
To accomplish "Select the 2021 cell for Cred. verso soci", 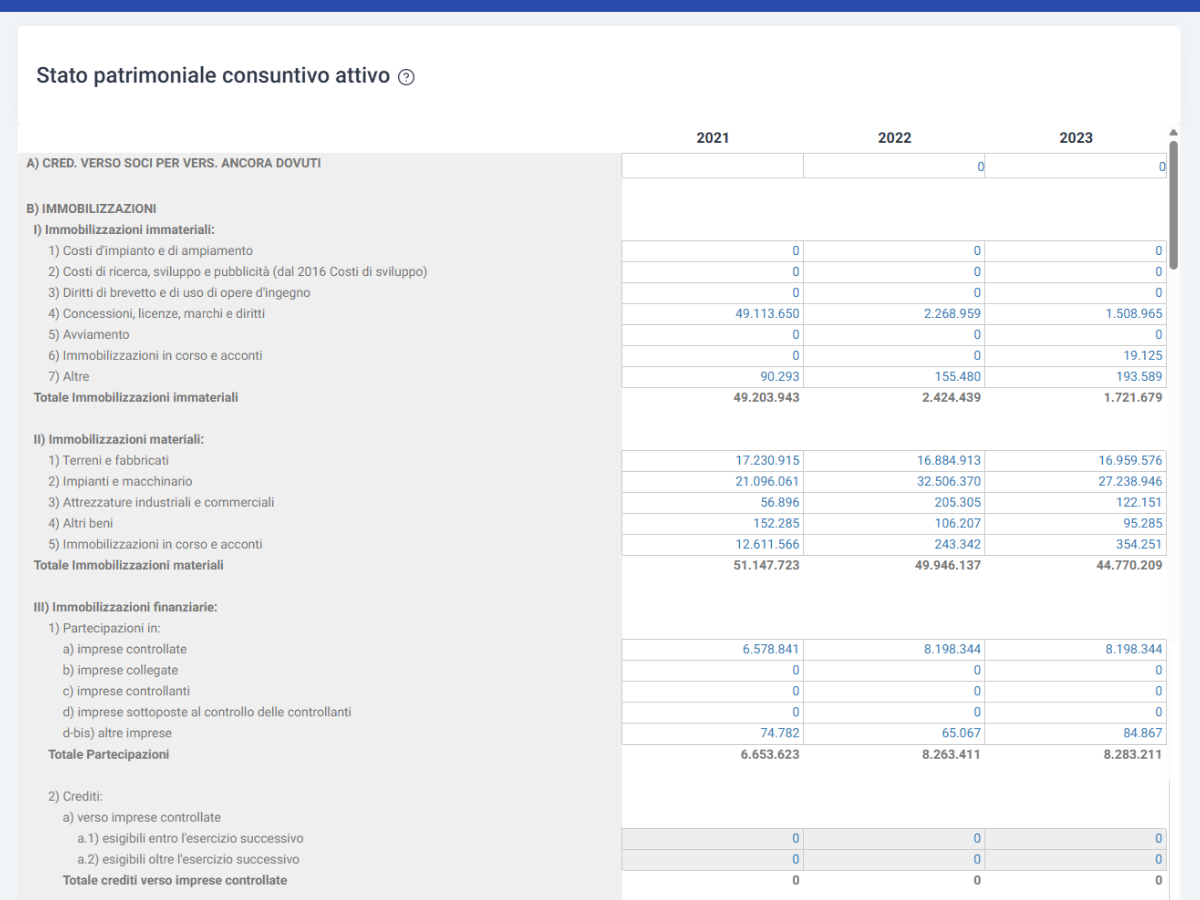I will [x=713, y=167].
